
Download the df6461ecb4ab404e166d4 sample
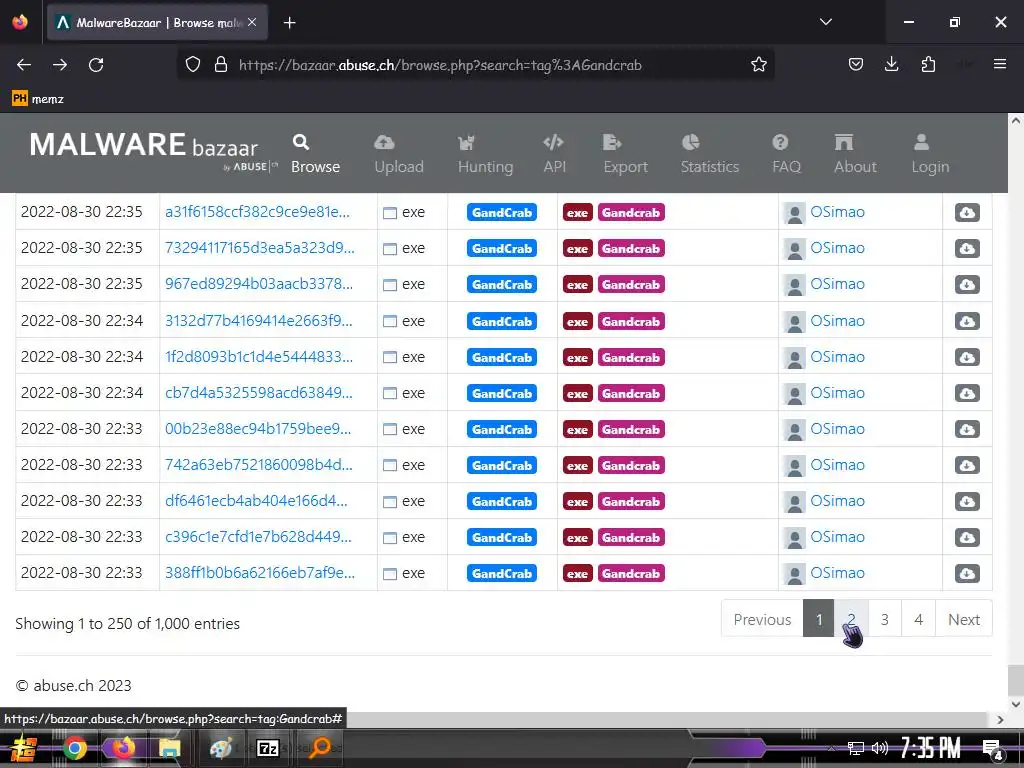[967, 501]
